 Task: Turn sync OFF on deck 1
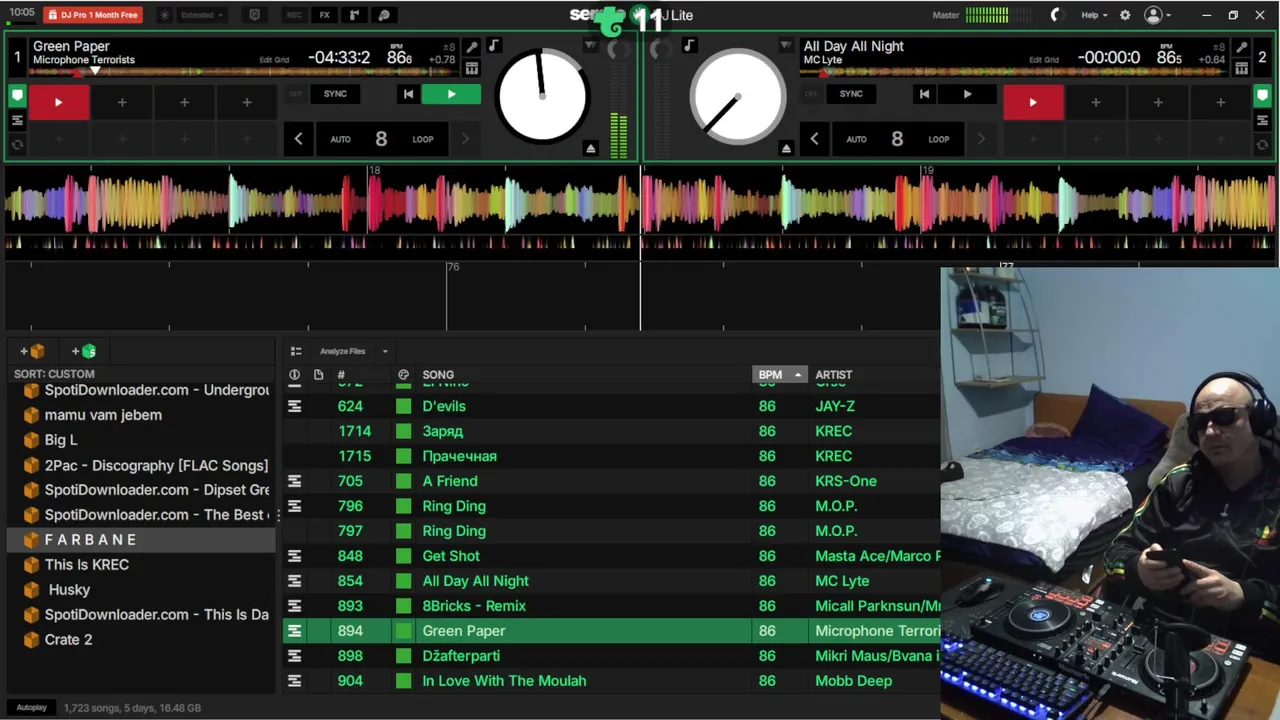tap(295, 94)
